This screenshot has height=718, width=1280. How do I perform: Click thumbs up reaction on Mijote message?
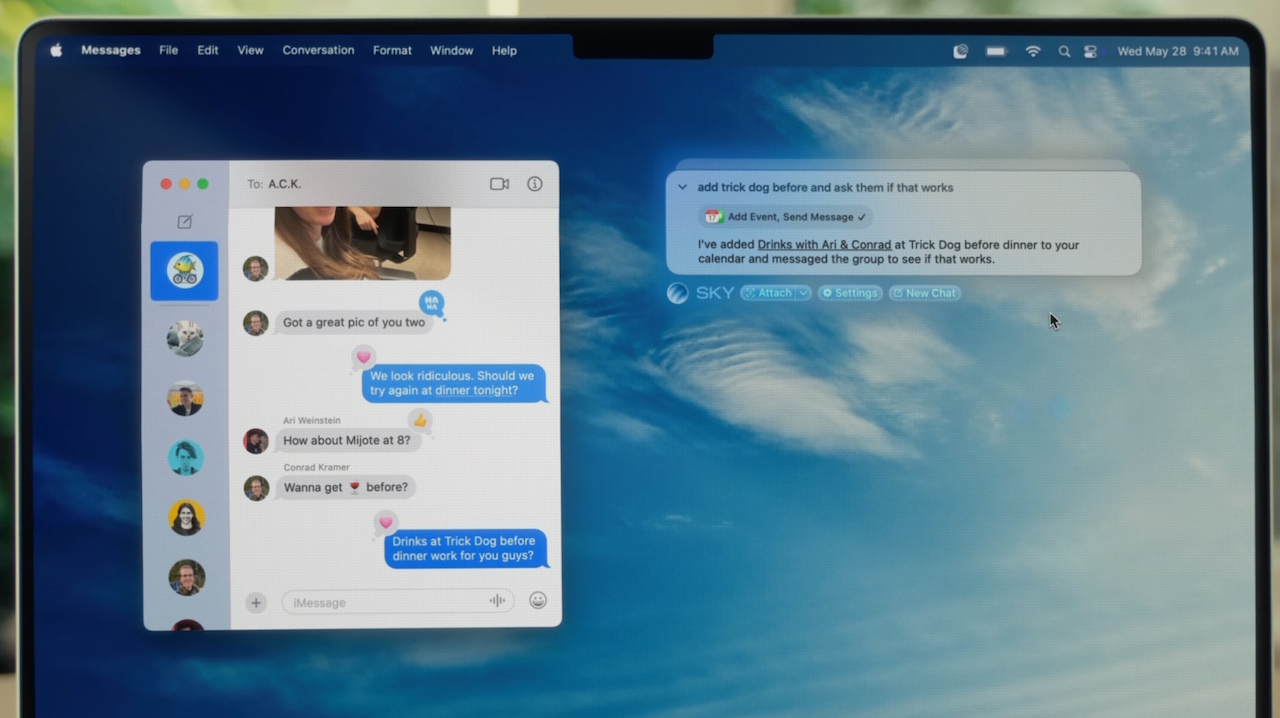tap(420, 421)
